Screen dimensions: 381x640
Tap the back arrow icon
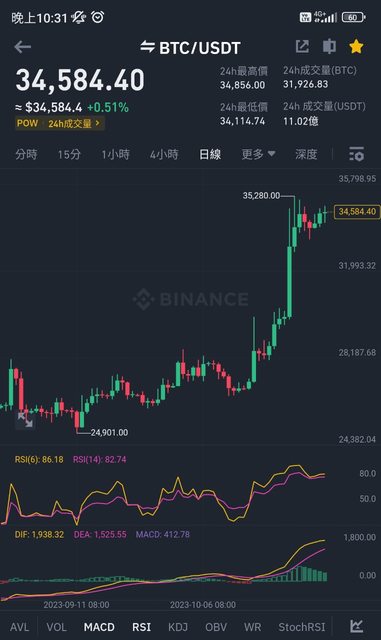pyautogui.click(x=22, y=47)
